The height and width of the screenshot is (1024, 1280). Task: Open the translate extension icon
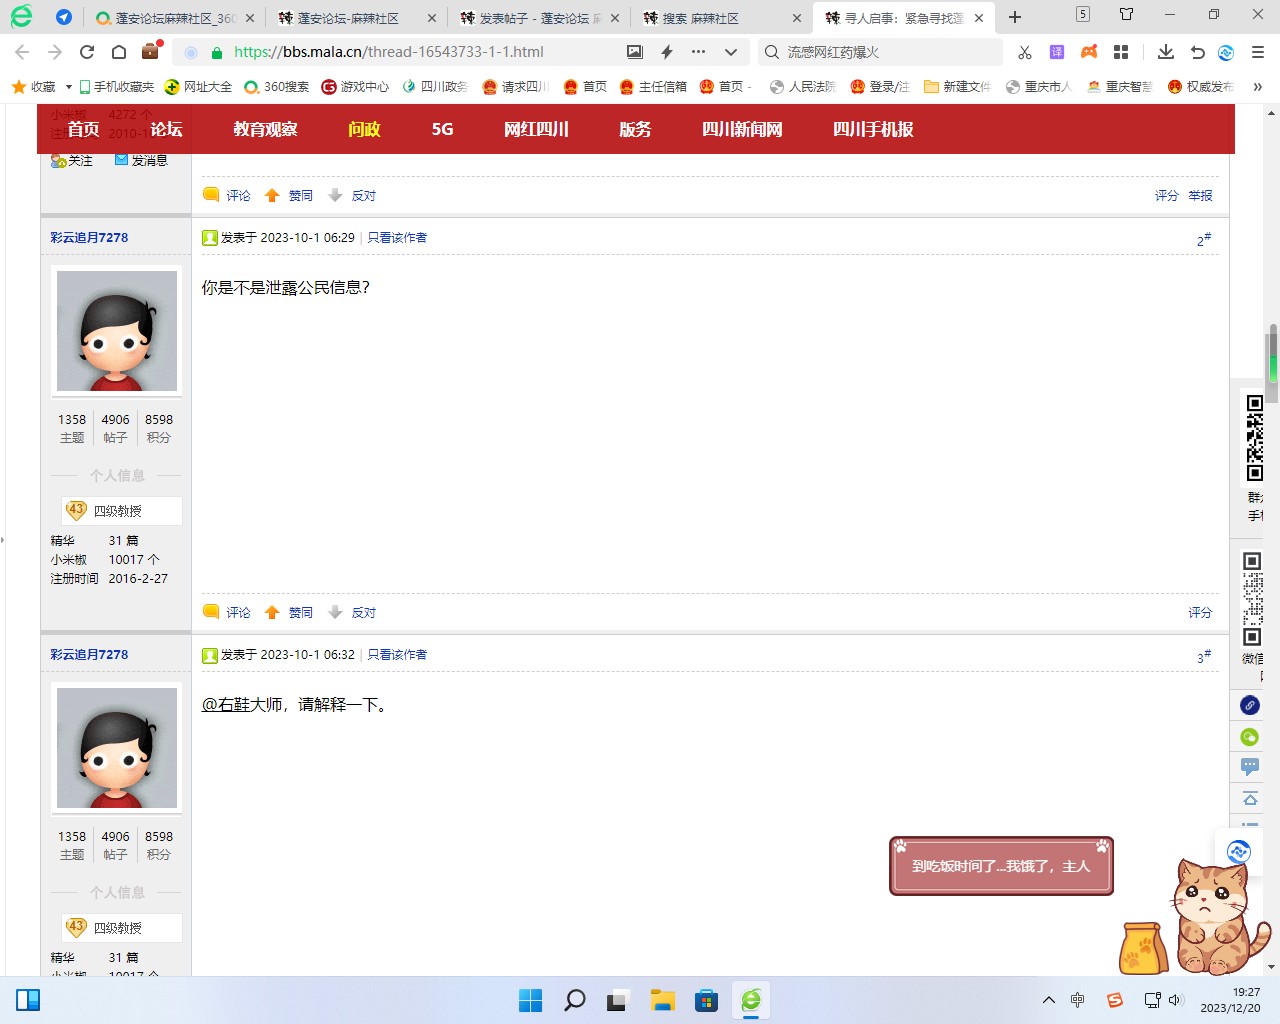point(1056,52)
